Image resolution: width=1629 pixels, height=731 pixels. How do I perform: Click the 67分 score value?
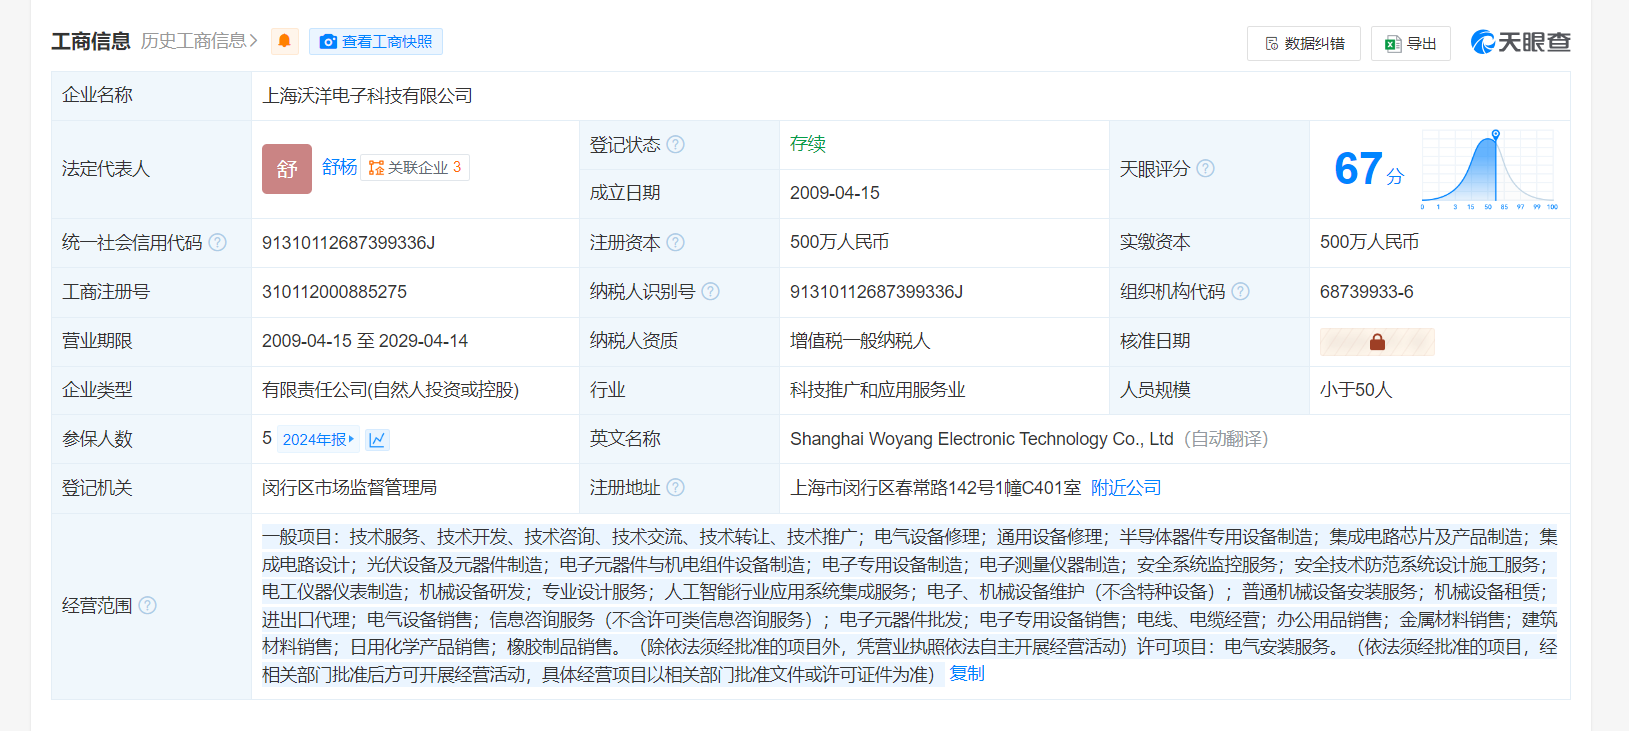click(x=1369, y=169)
